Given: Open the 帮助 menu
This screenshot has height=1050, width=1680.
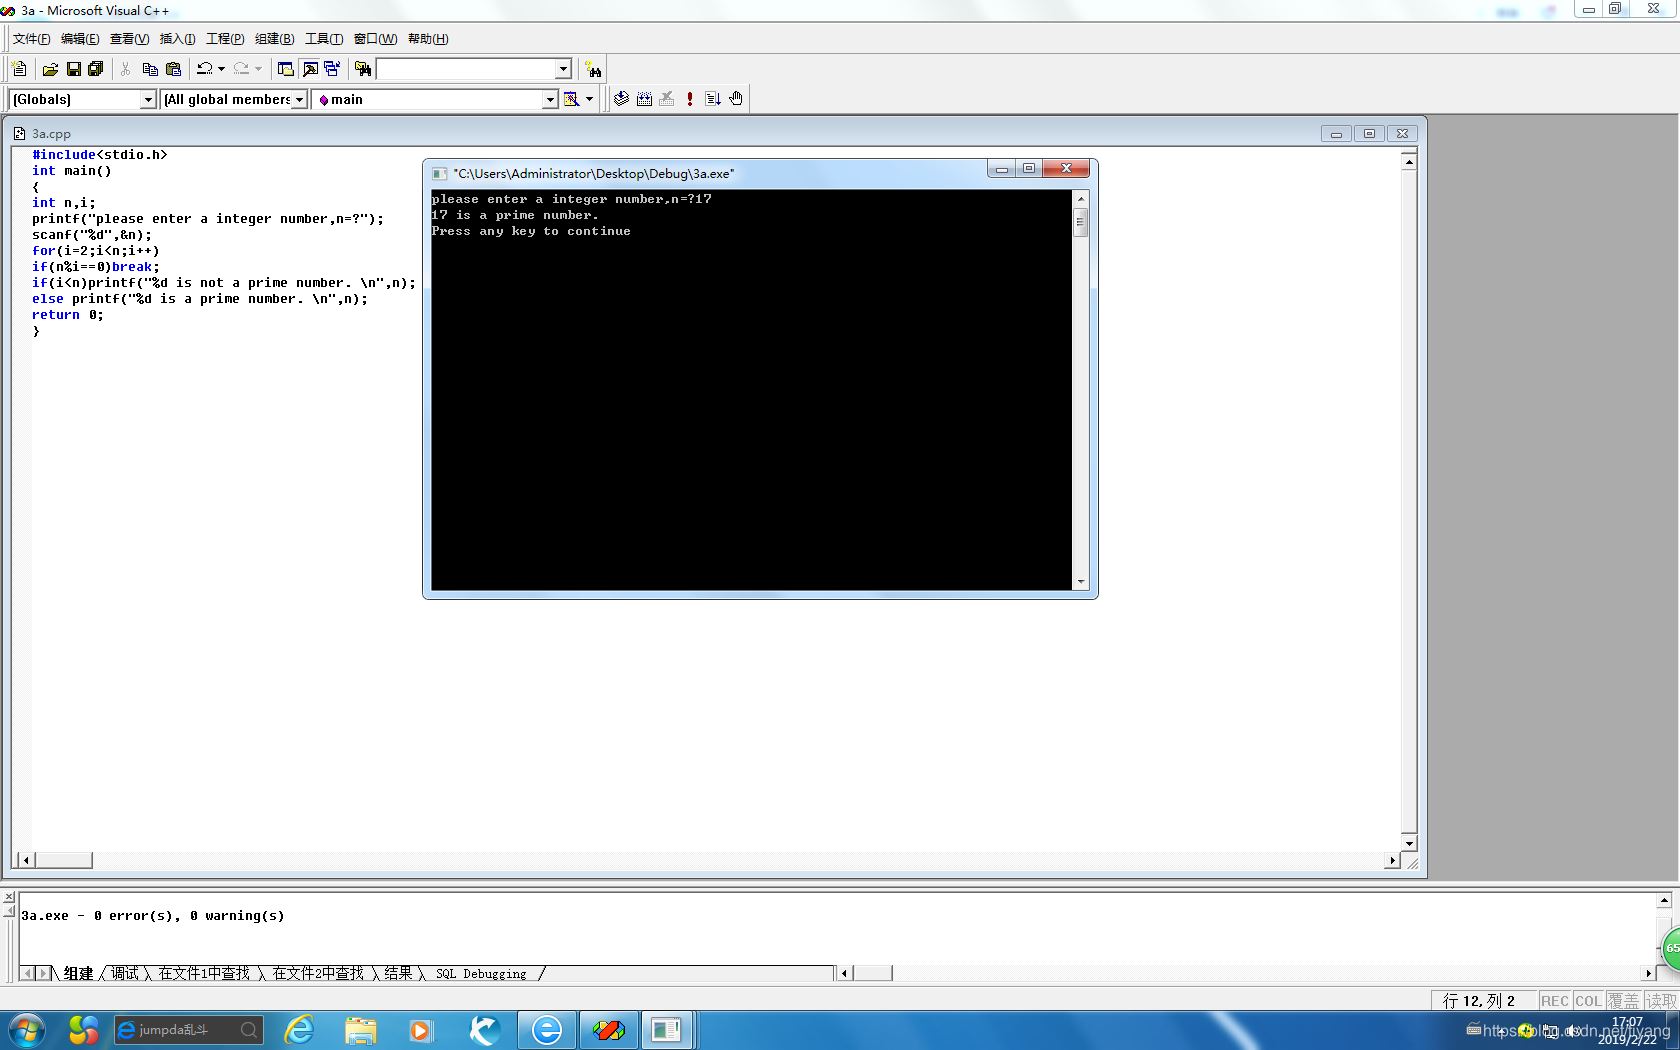Looking at the screenshot, I should click(428, 39).
